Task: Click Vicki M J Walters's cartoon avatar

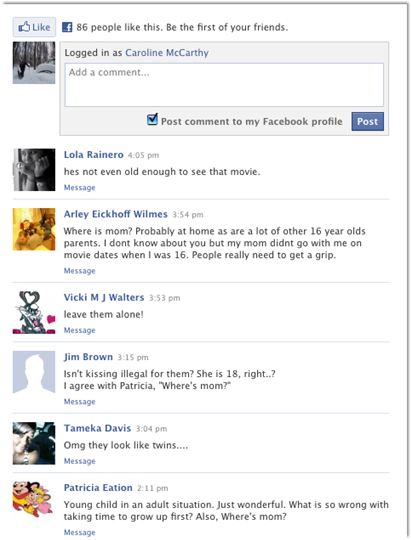Action: (x=34, y=312)
